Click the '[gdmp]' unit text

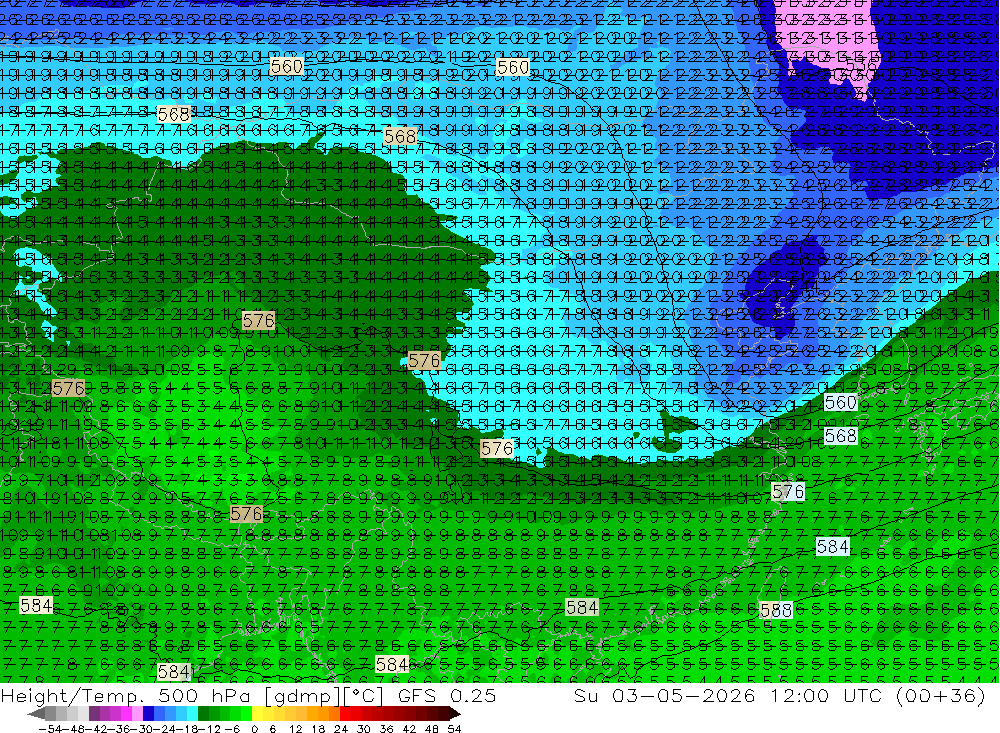coord(302,696)
